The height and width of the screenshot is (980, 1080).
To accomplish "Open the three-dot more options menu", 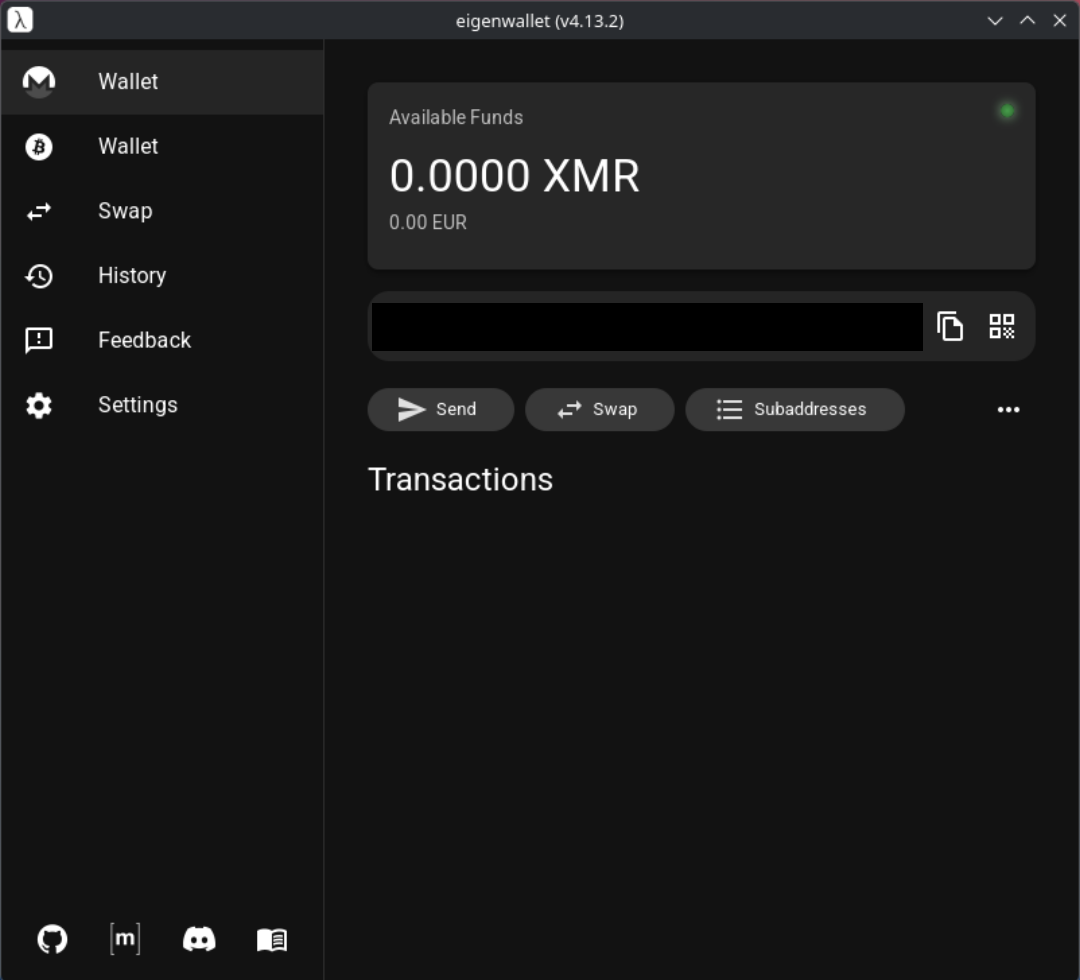I will click(x=1008, y=410).
